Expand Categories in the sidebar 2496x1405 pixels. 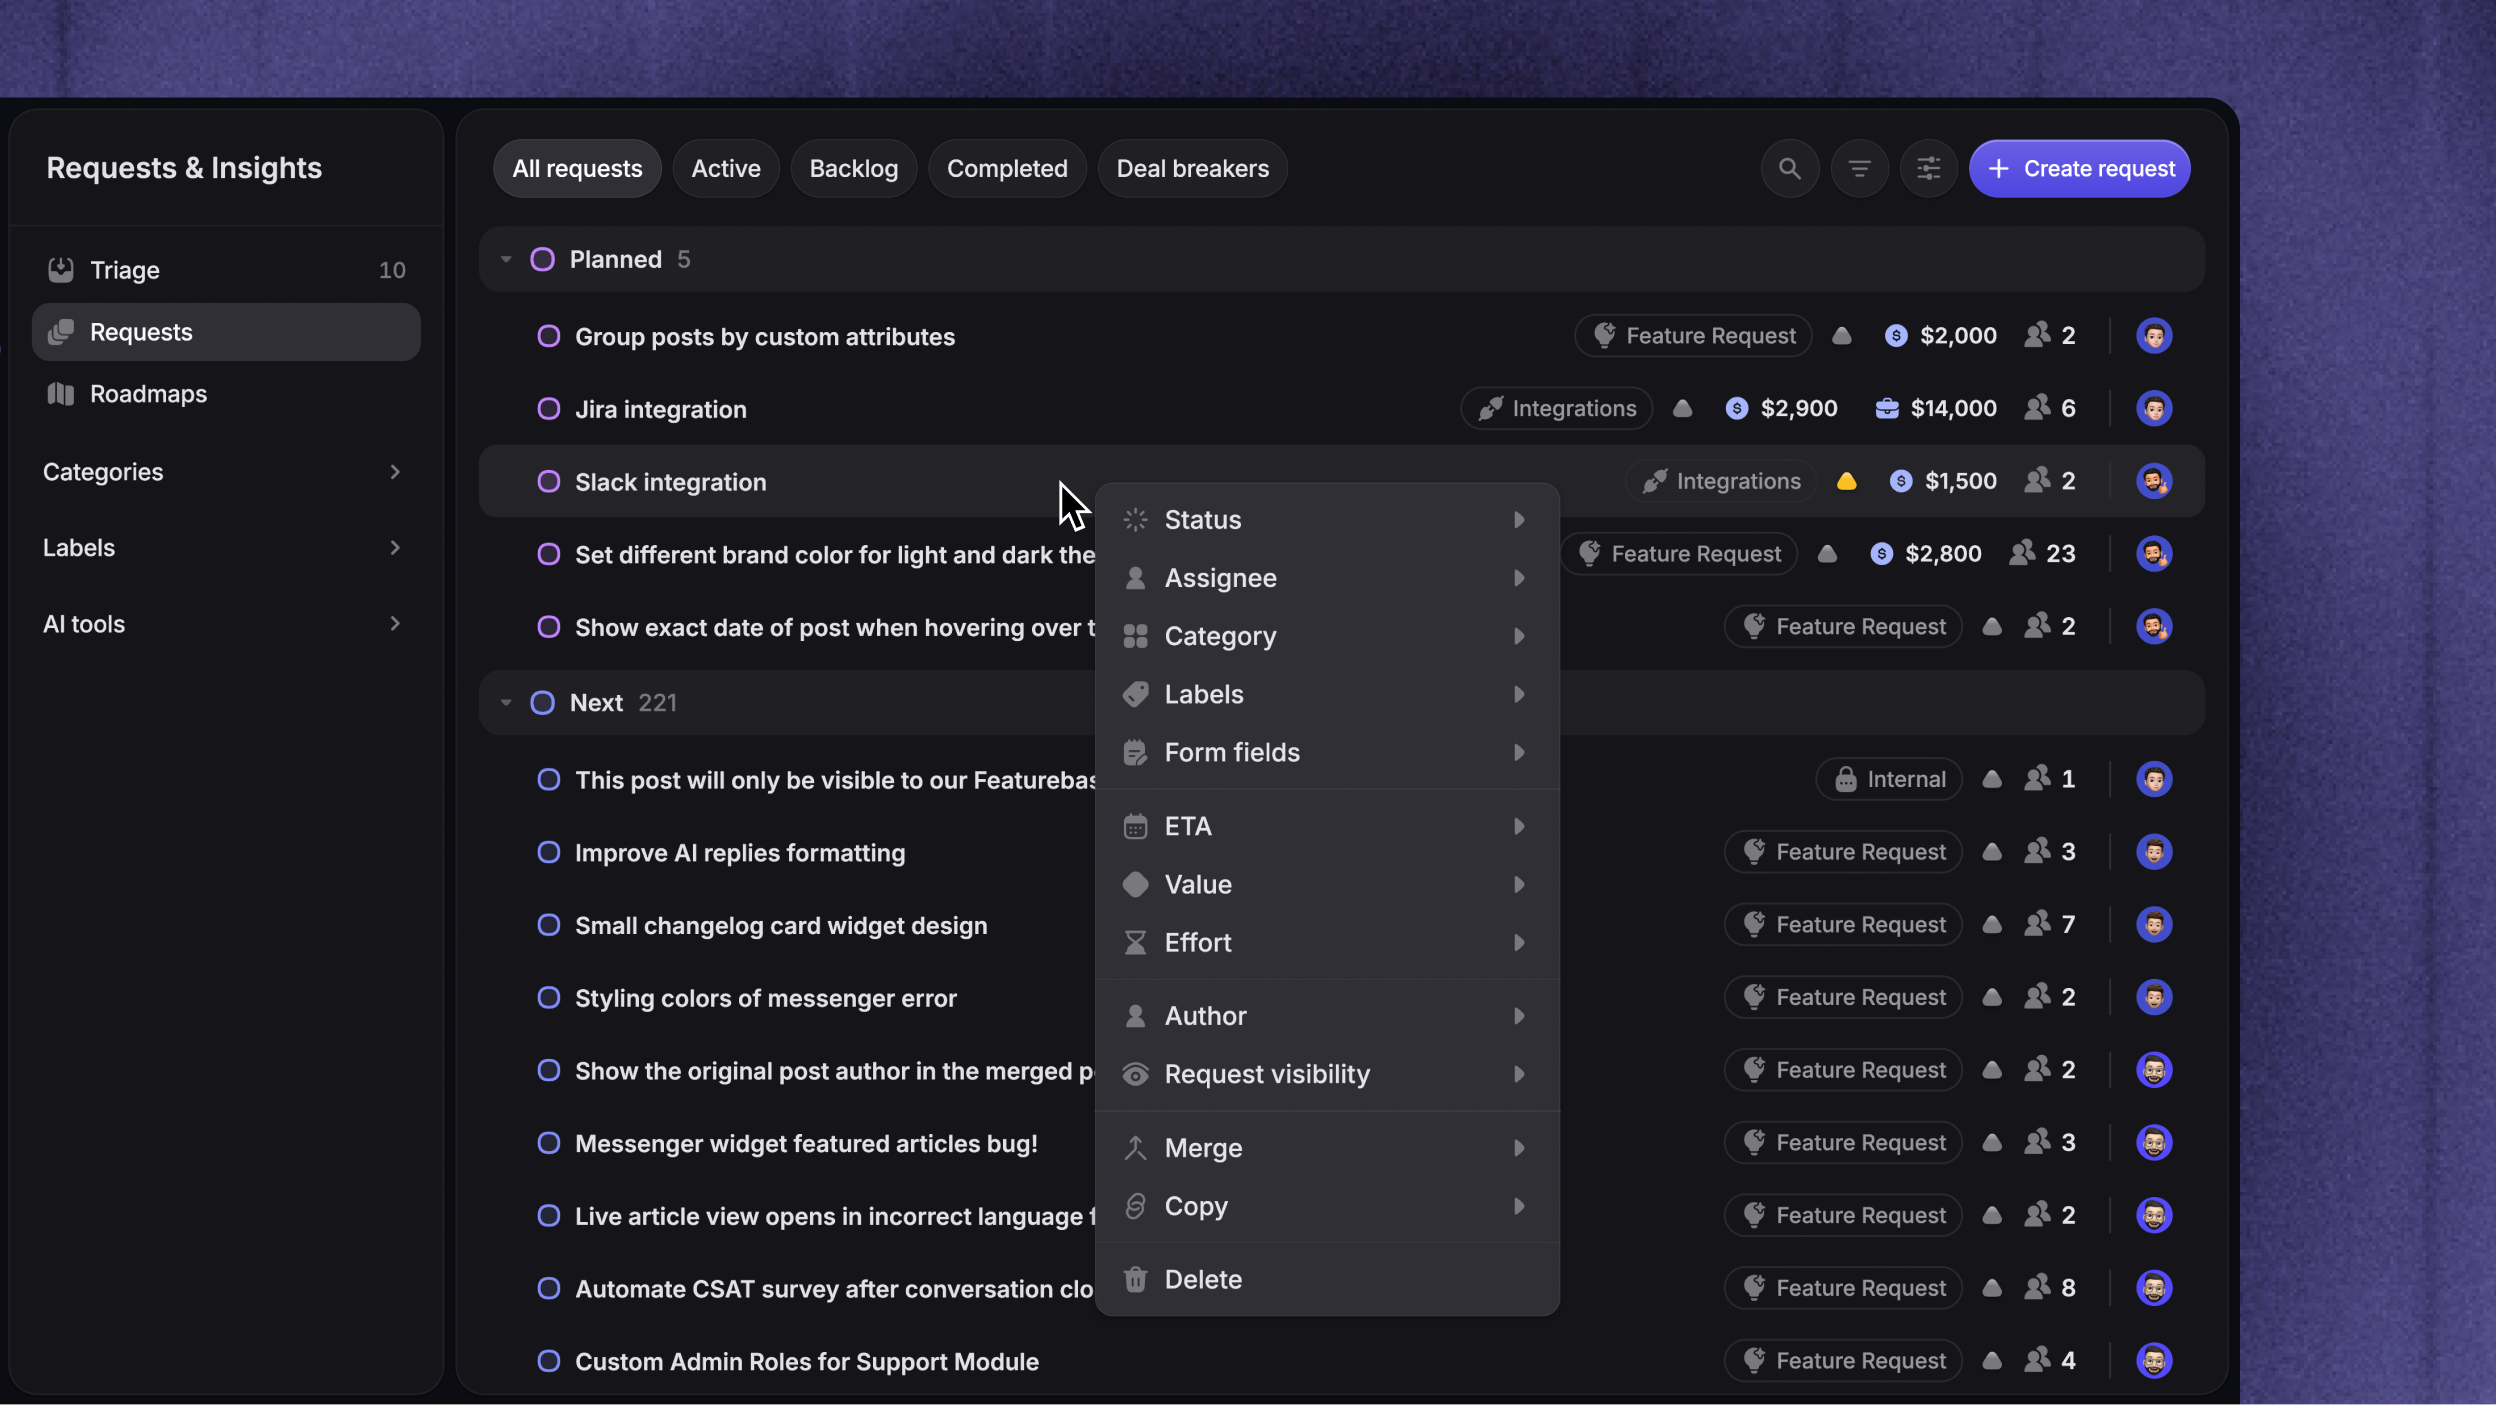(x=222, y=472)
